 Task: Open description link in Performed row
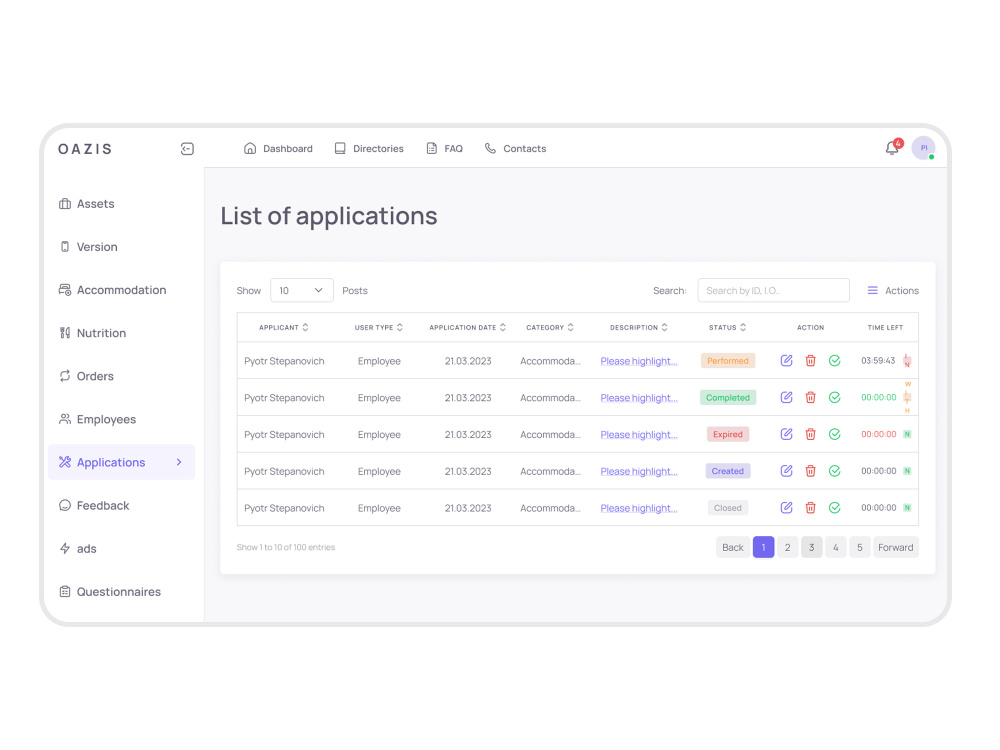(x=639, y=361)
